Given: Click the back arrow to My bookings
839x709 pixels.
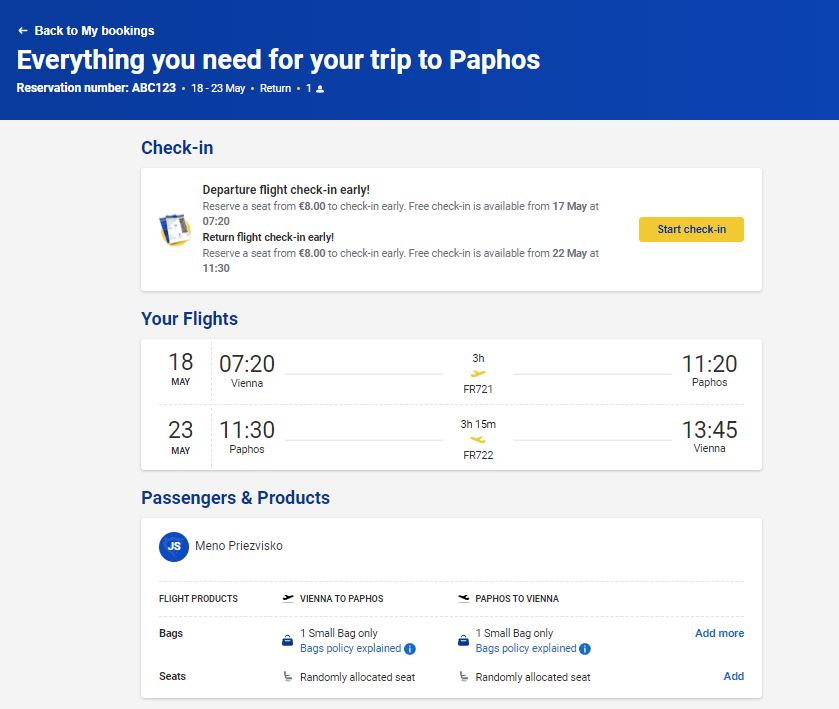Looking at the screenshot, I should tap(23, 31).
